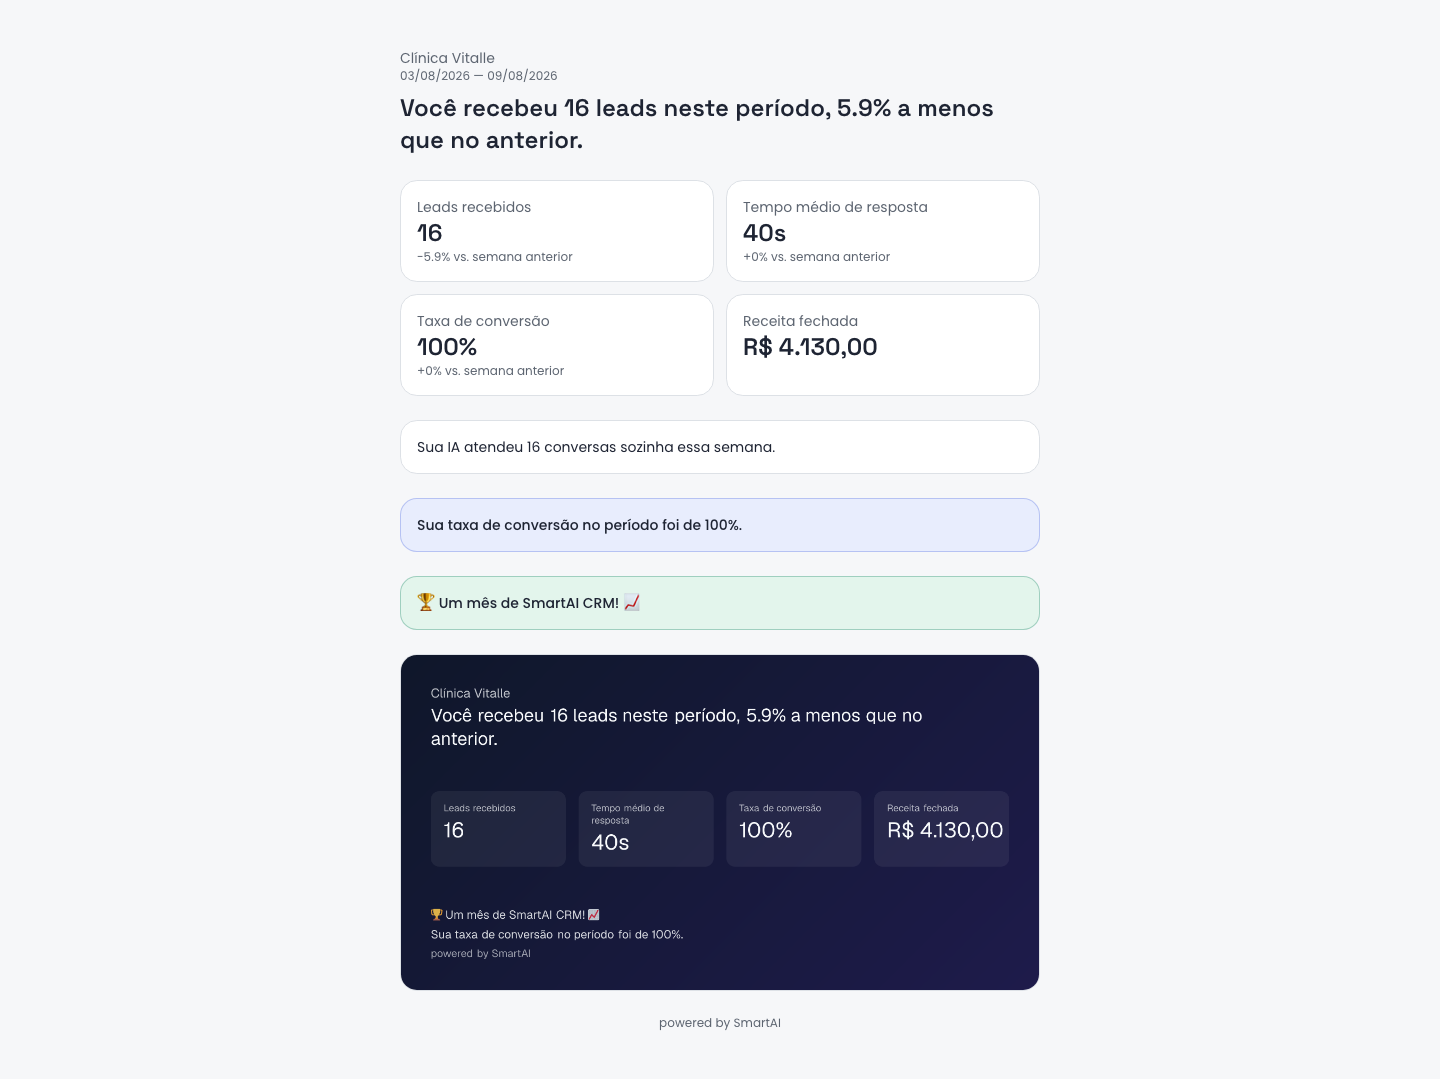The width and height of the screenshot is (1440, 1079).
Task: Click the small chart icon in dark card
Action: click(x=594, y=914)
